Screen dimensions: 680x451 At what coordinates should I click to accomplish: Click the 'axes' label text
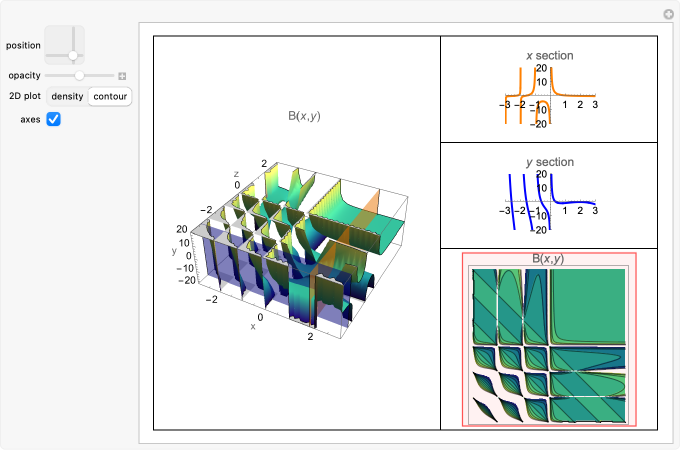(x=30, y=119)
